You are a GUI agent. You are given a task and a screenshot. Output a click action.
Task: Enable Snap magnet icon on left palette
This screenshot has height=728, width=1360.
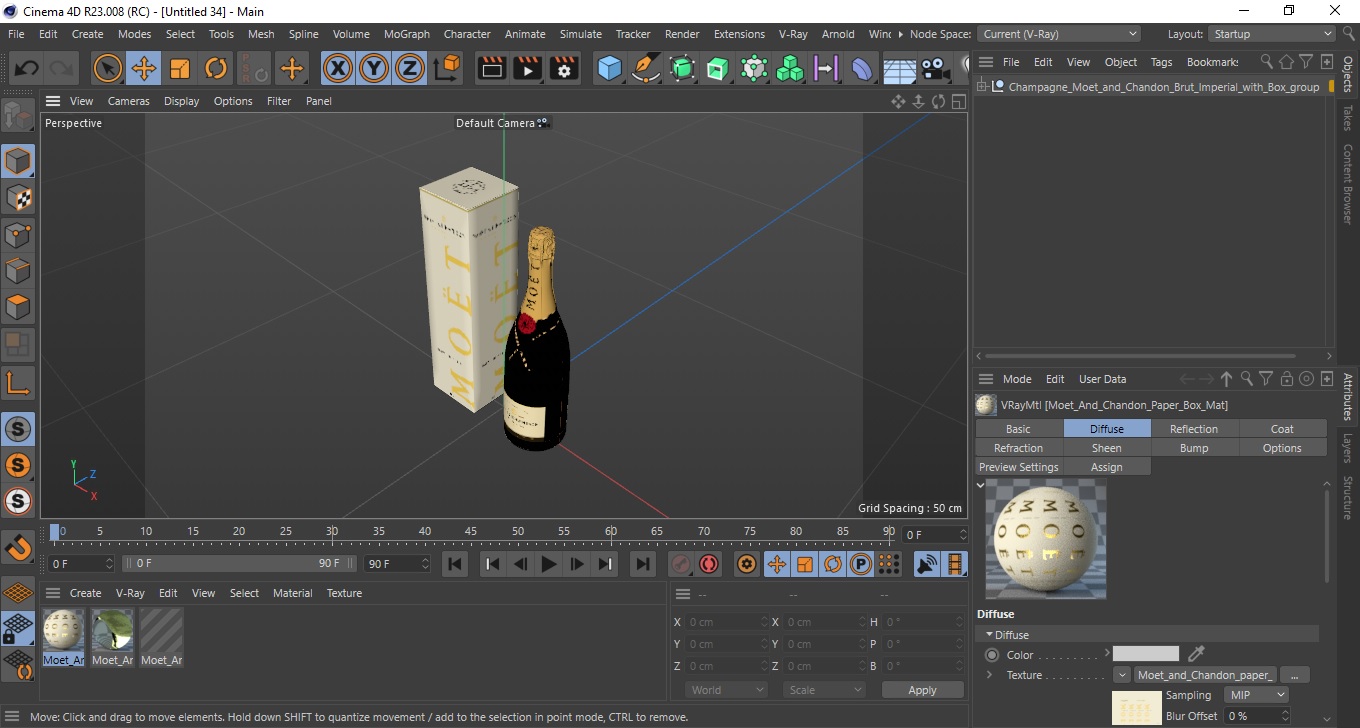click(x=18, y=548)
